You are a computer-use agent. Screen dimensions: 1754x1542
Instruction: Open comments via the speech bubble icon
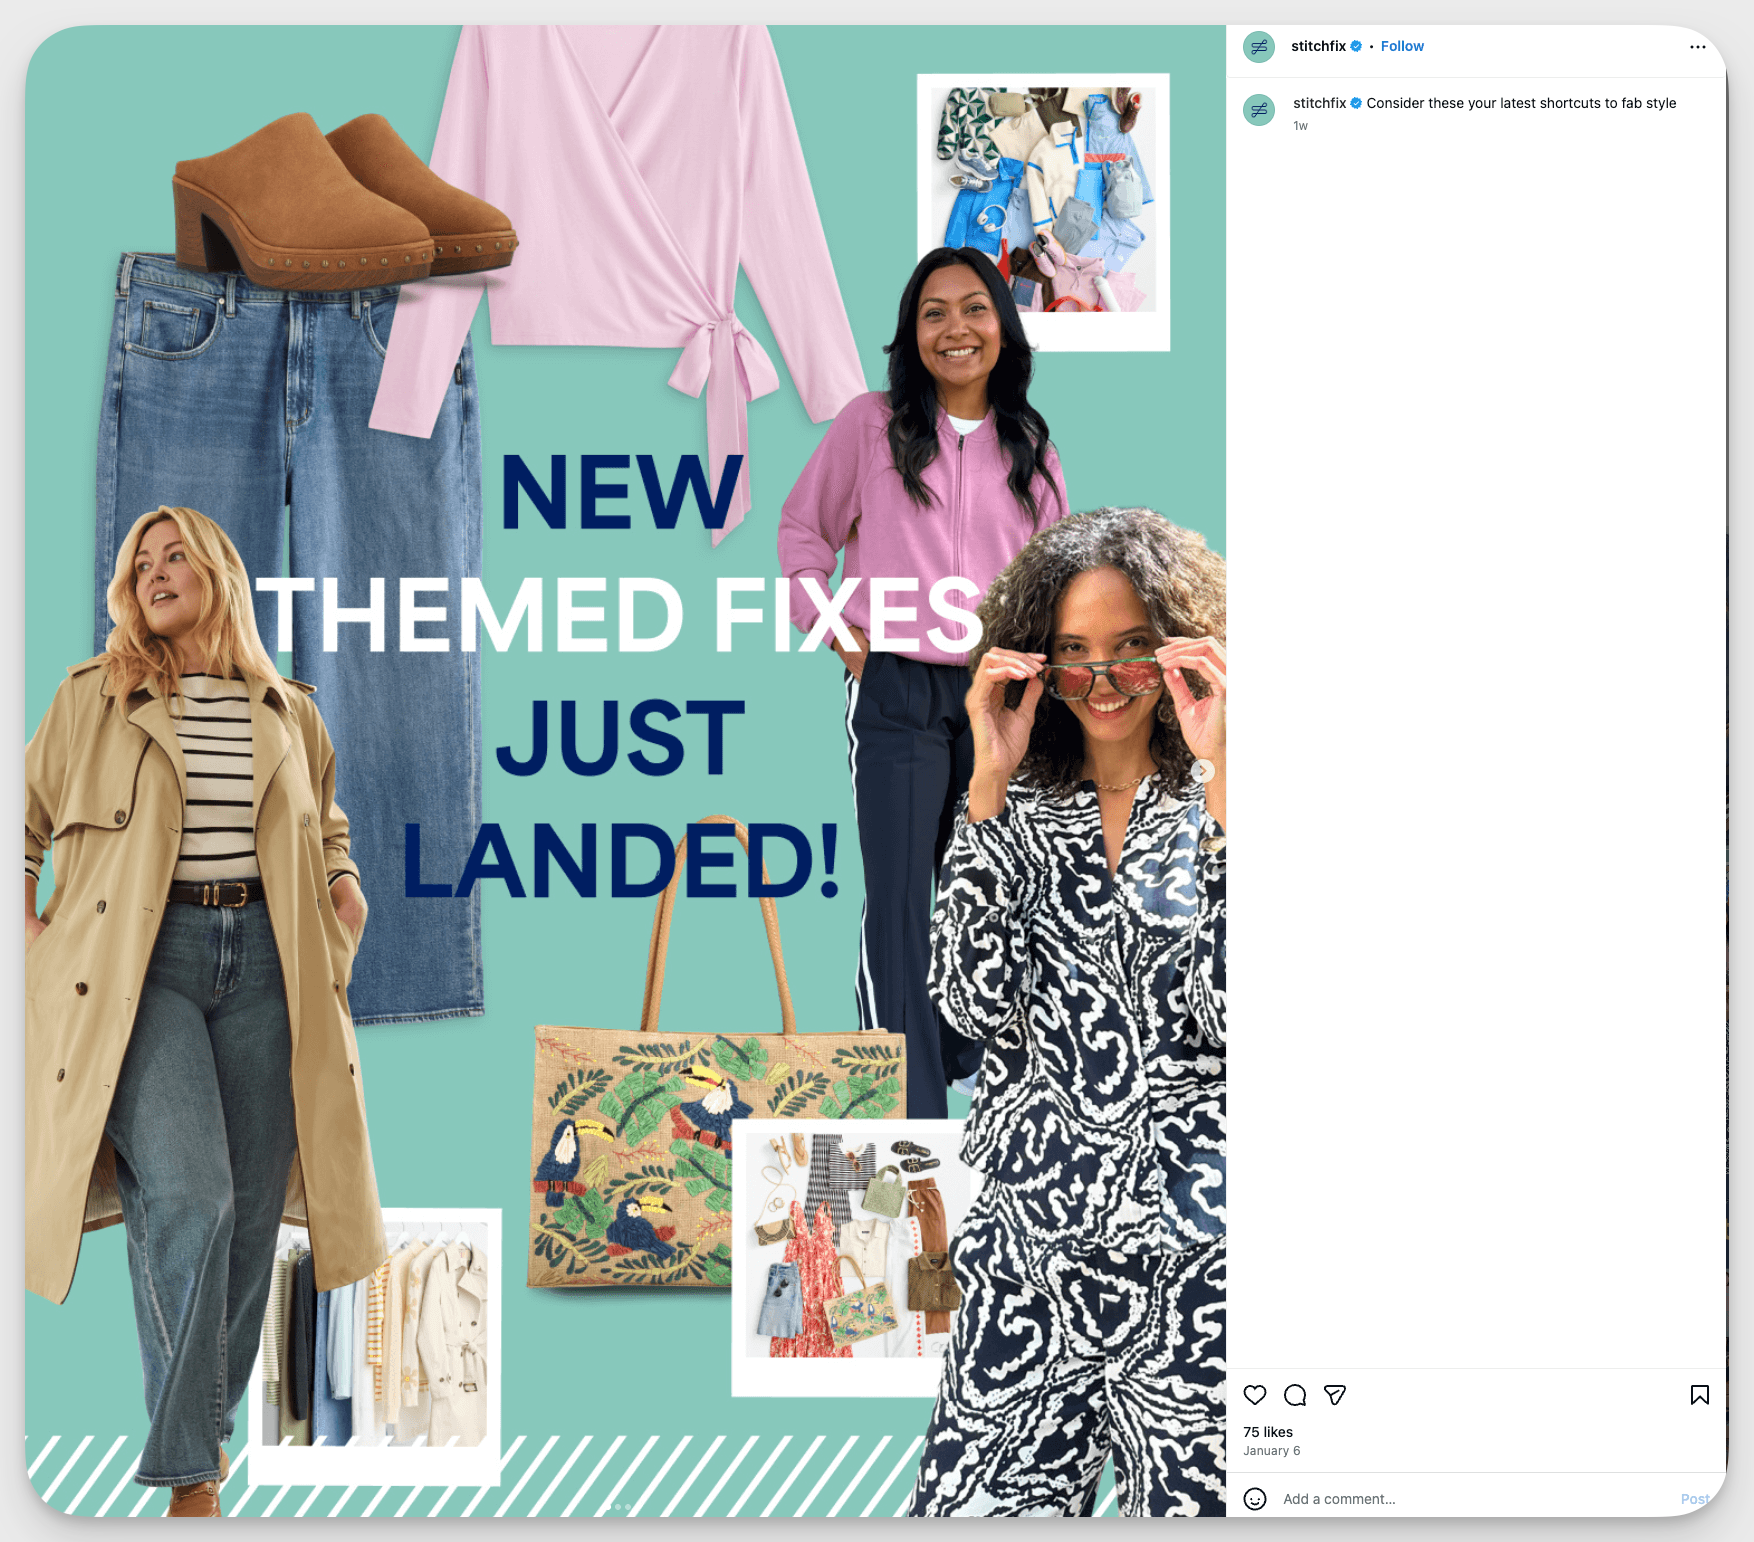[1296, 1395]
